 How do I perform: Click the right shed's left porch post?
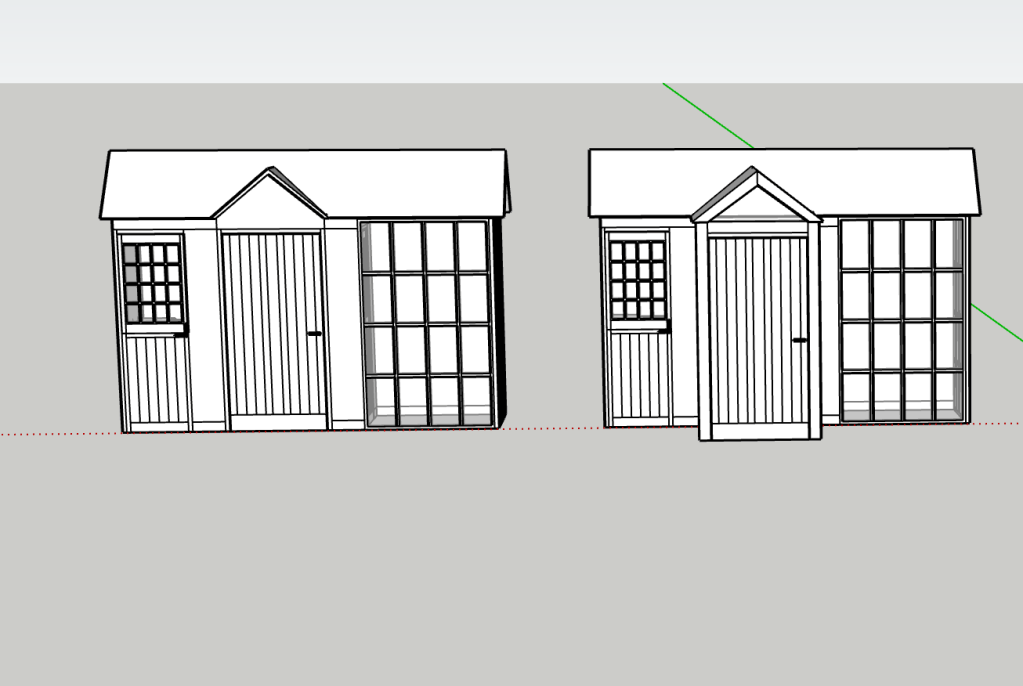[x=703, y=330]
